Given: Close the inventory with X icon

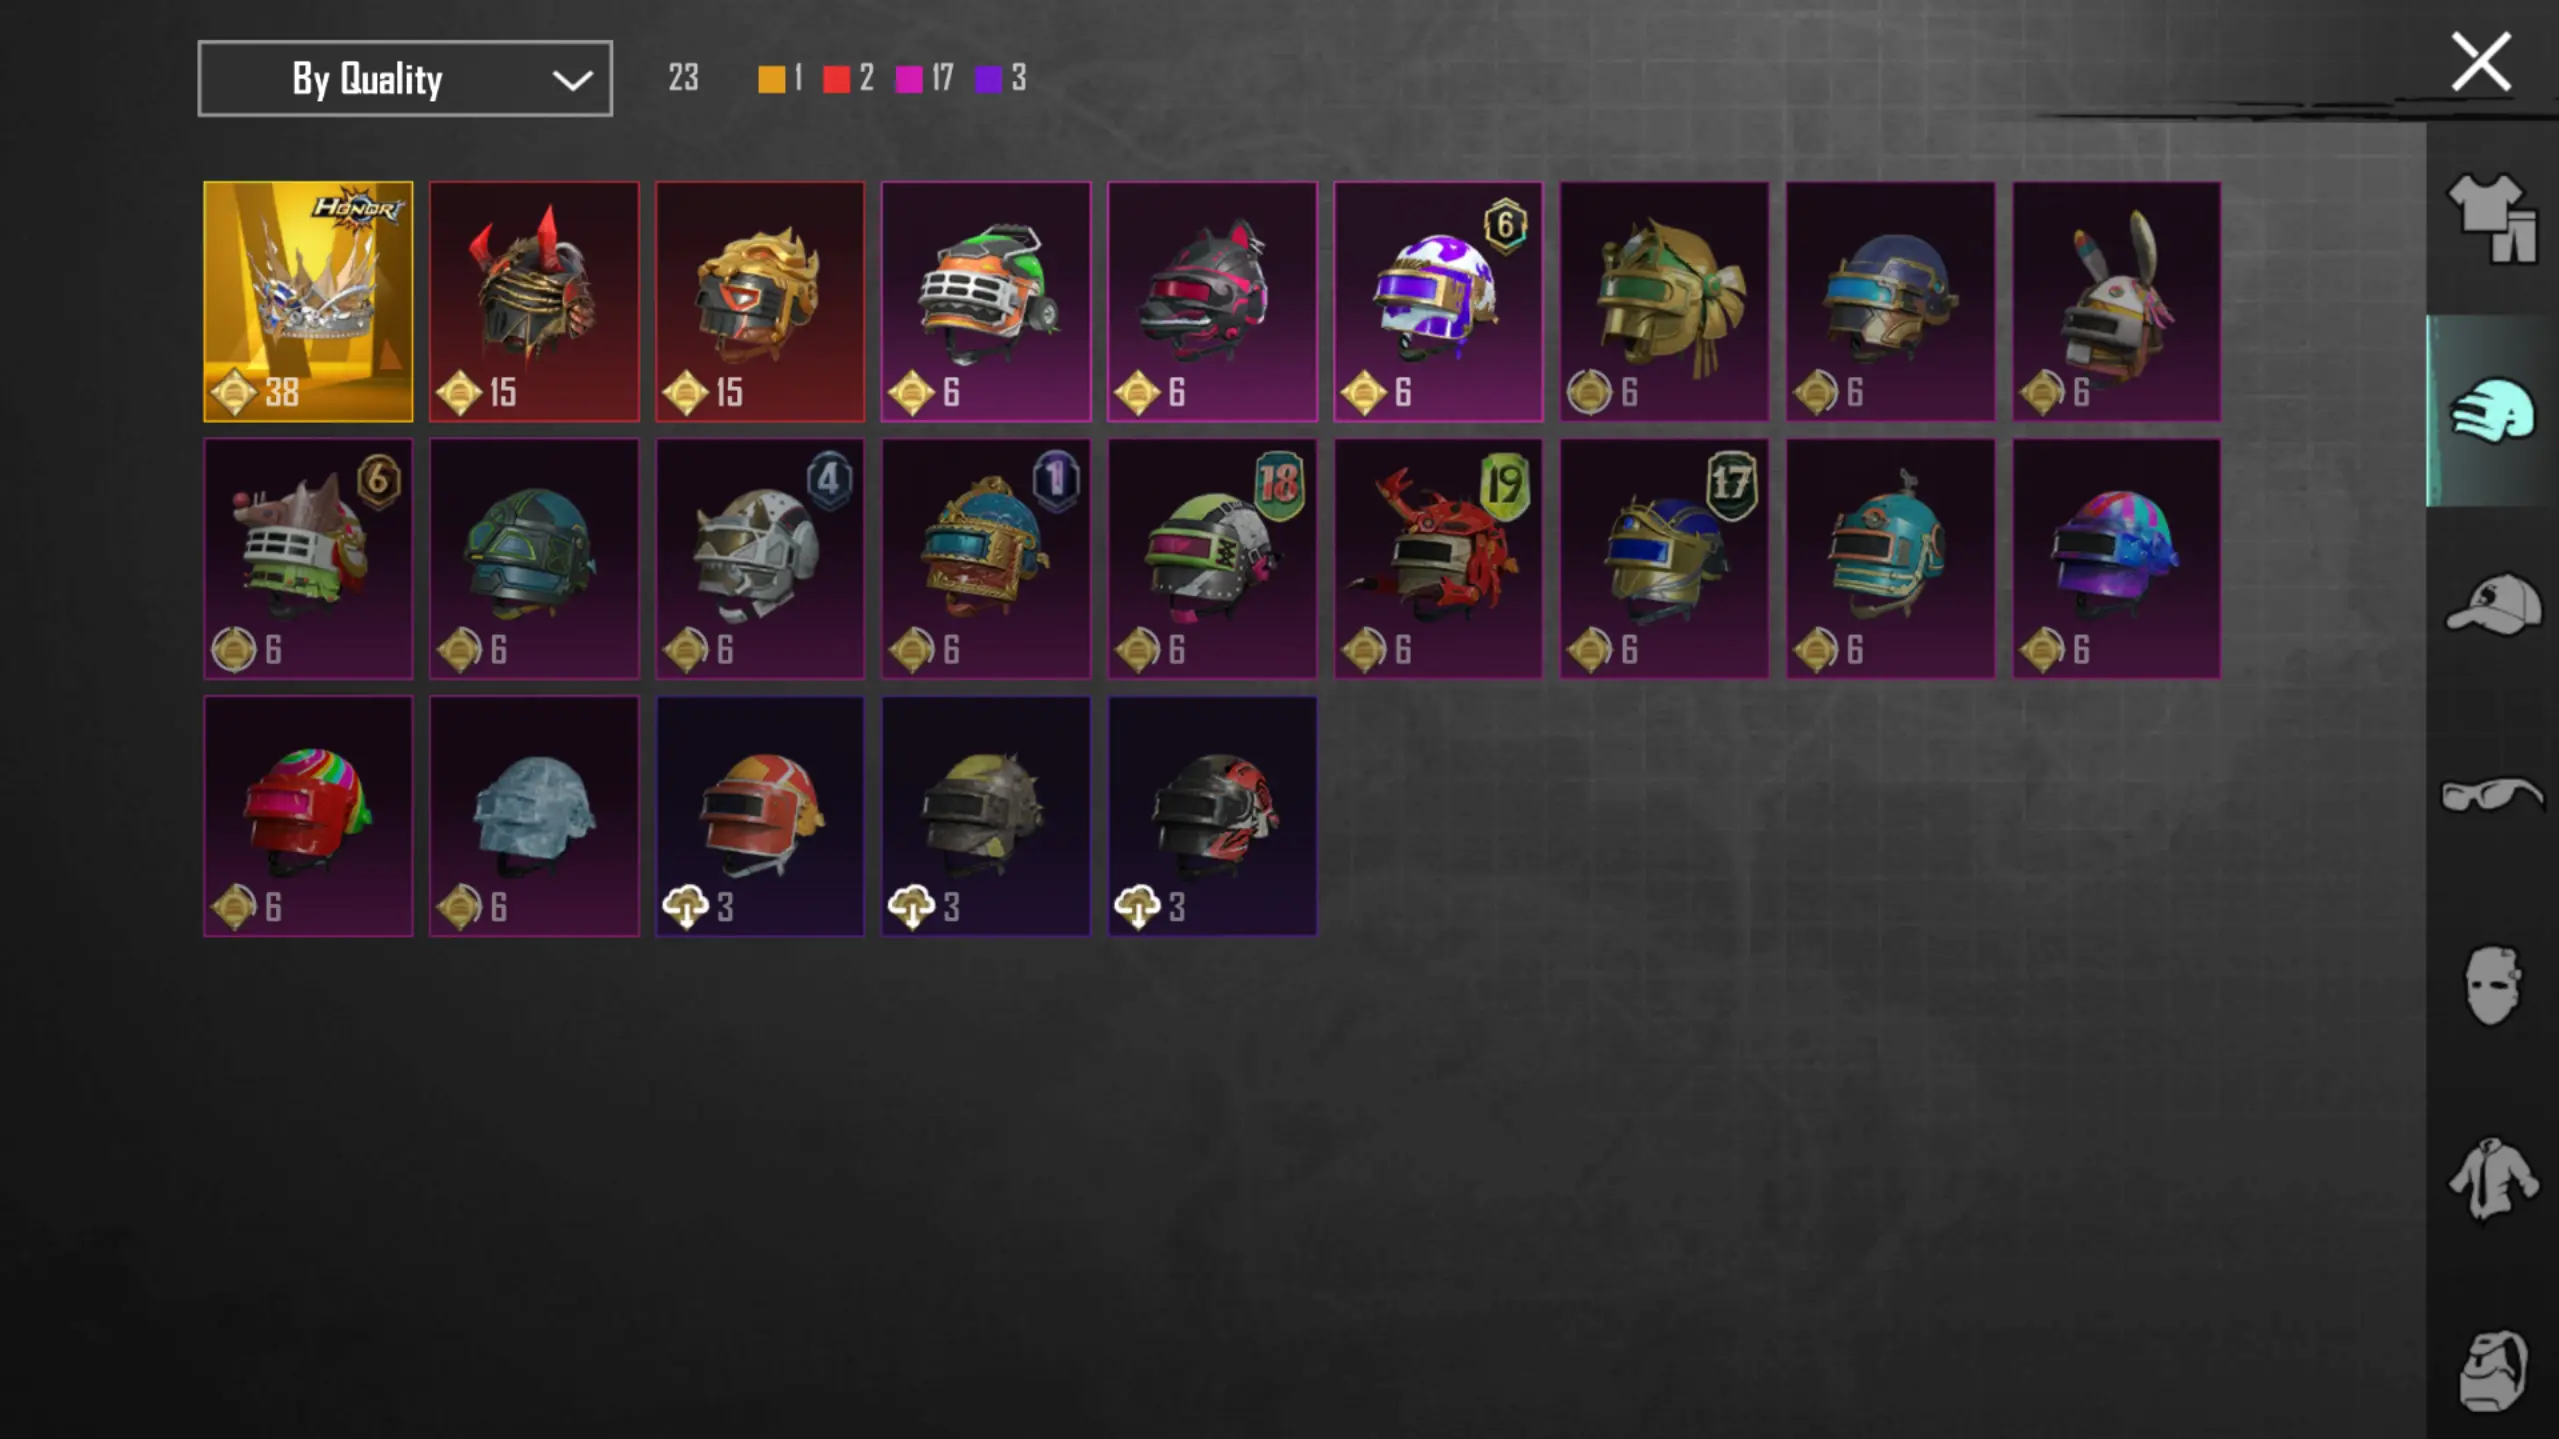Looking at the screenshot, I should coord(2481,62).
